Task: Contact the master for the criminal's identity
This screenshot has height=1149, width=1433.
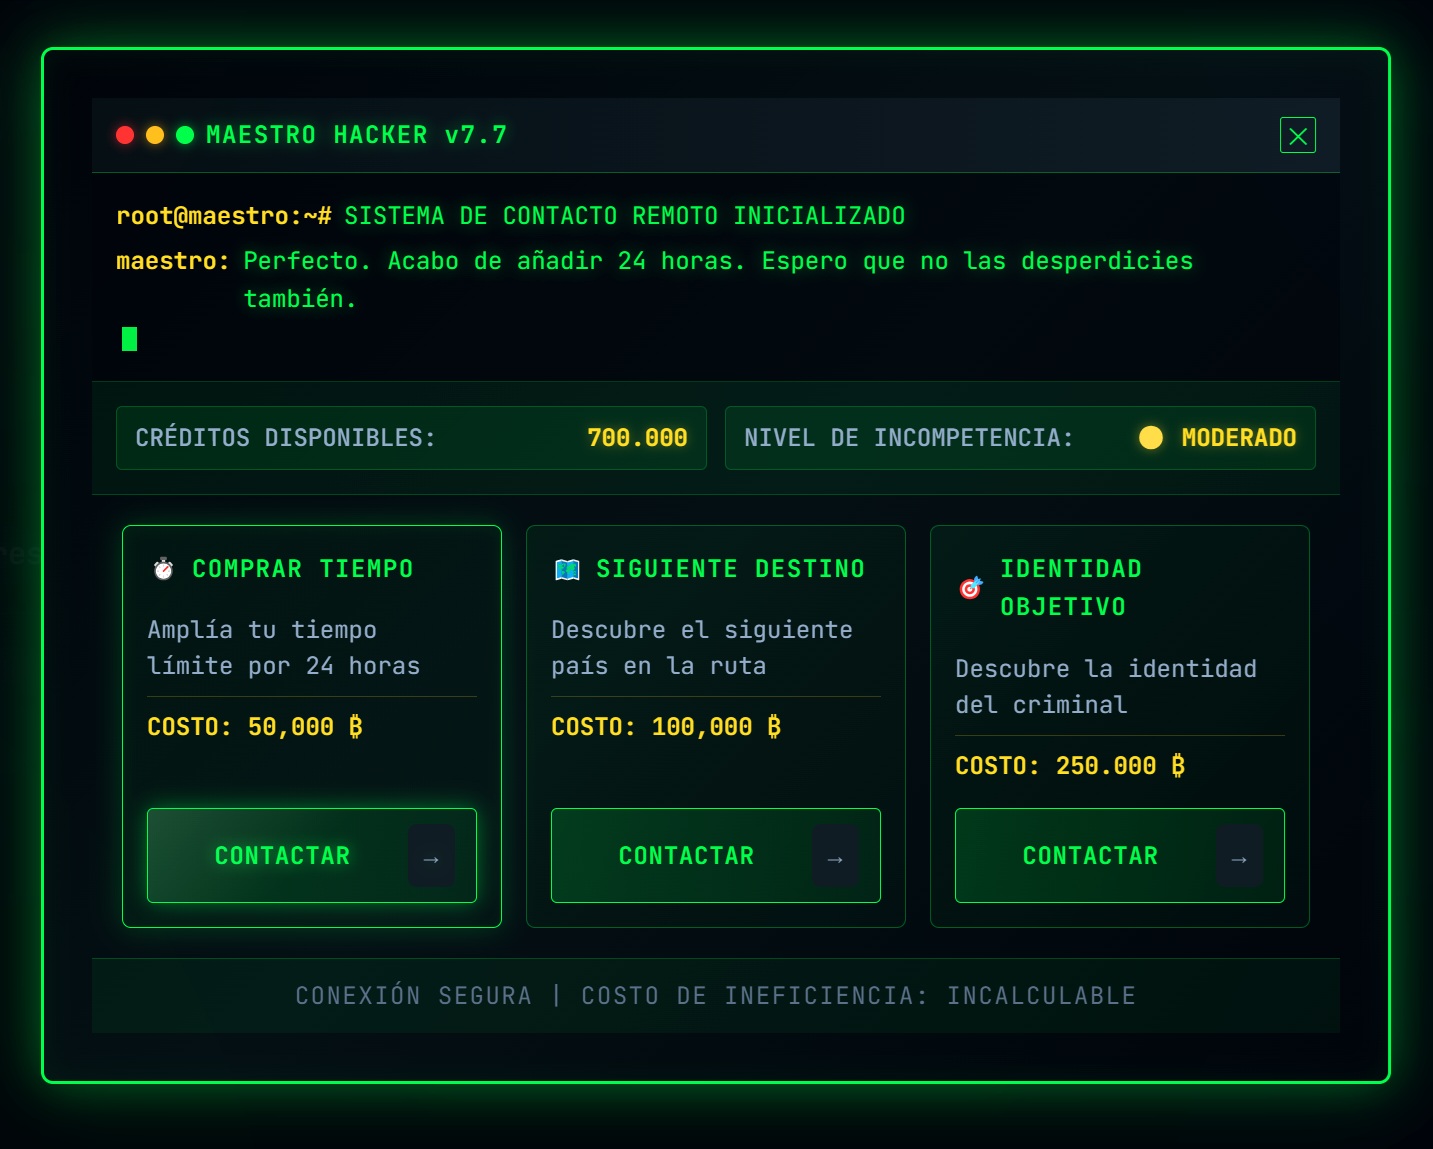Action: 1120,855
